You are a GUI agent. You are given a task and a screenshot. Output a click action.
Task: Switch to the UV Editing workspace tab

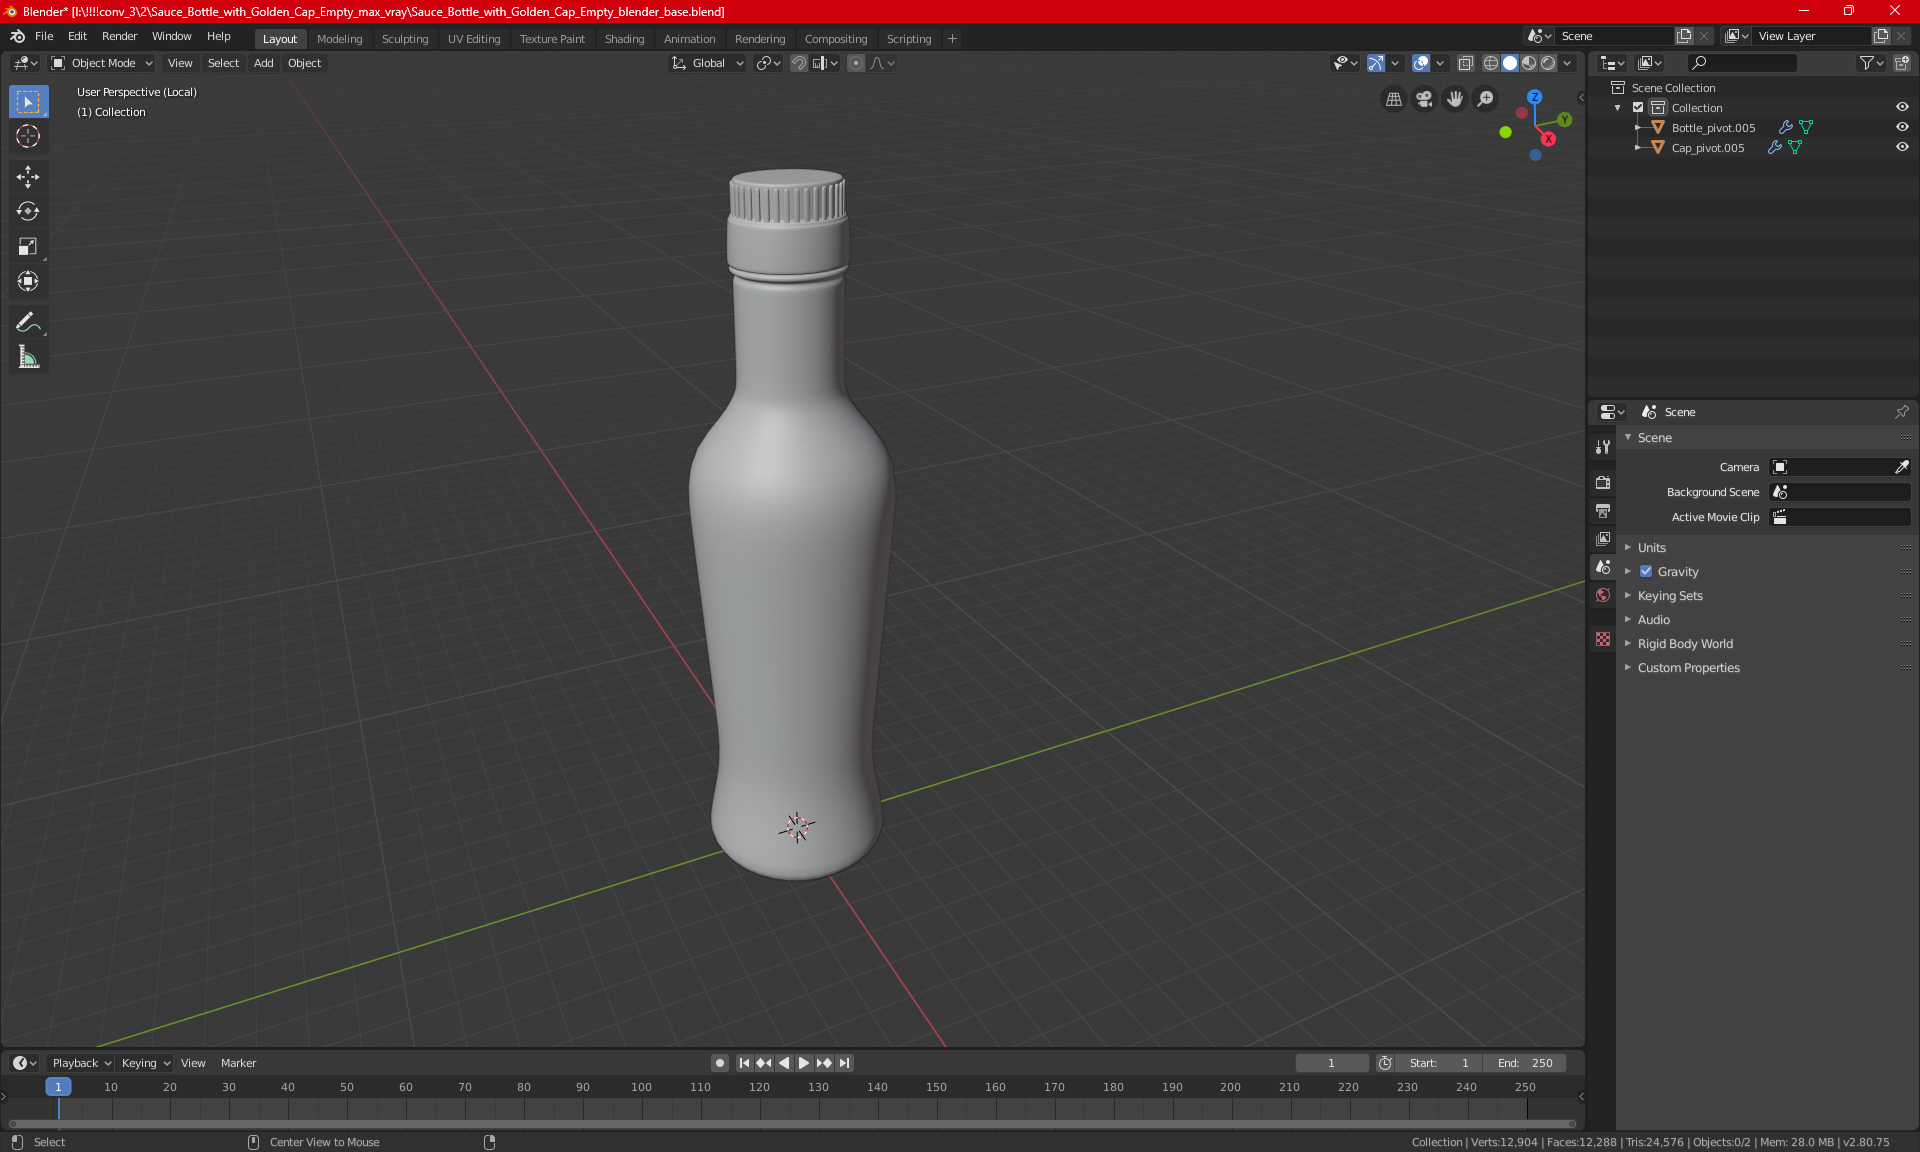(x=474, y=39)
